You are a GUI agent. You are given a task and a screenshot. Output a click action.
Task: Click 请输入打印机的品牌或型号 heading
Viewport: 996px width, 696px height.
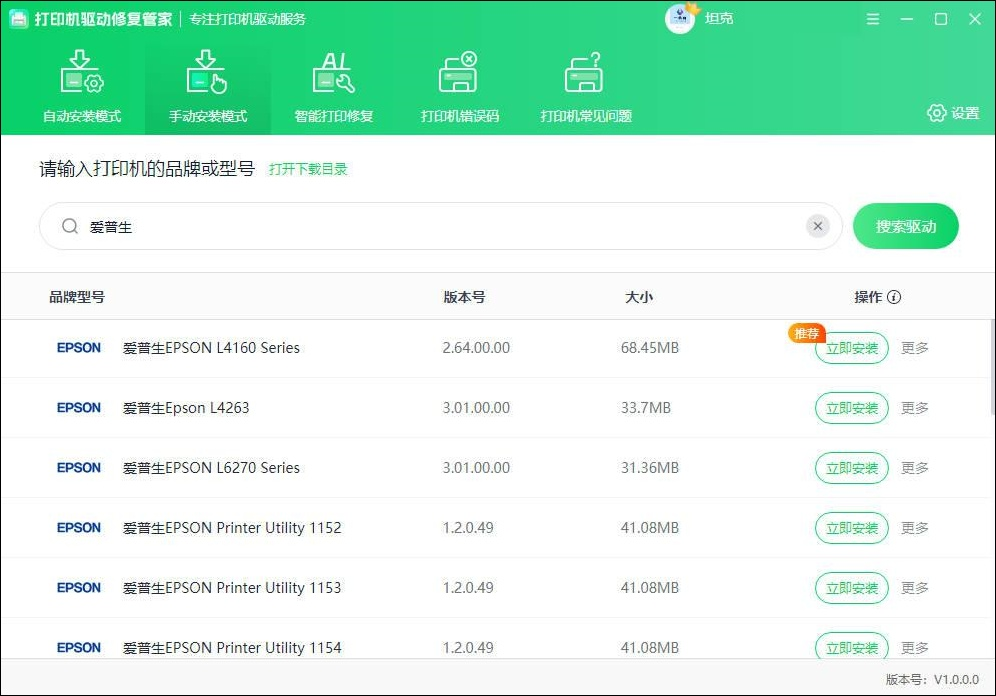click(x=147, y=169)
